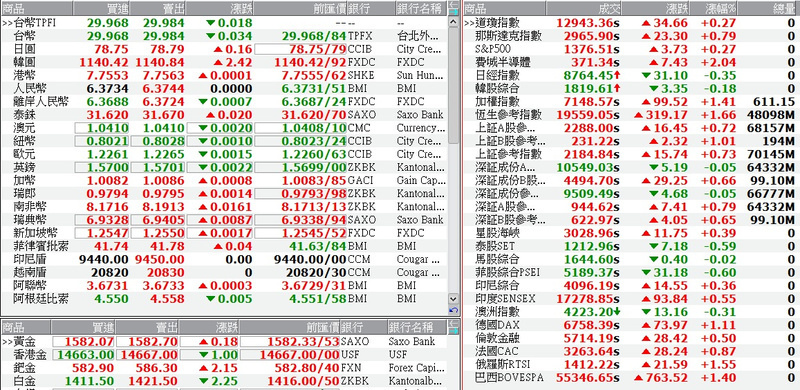Select the 瑞典幣 currency row

[223, 220]
